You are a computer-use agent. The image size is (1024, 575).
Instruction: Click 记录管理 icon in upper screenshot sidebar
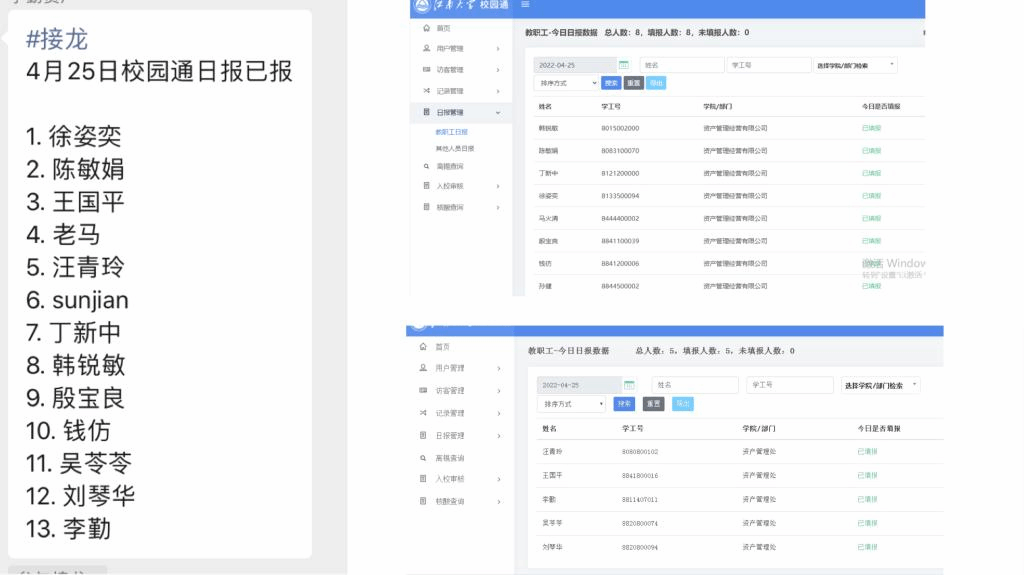pyautogui.click(x=427, y=91)
